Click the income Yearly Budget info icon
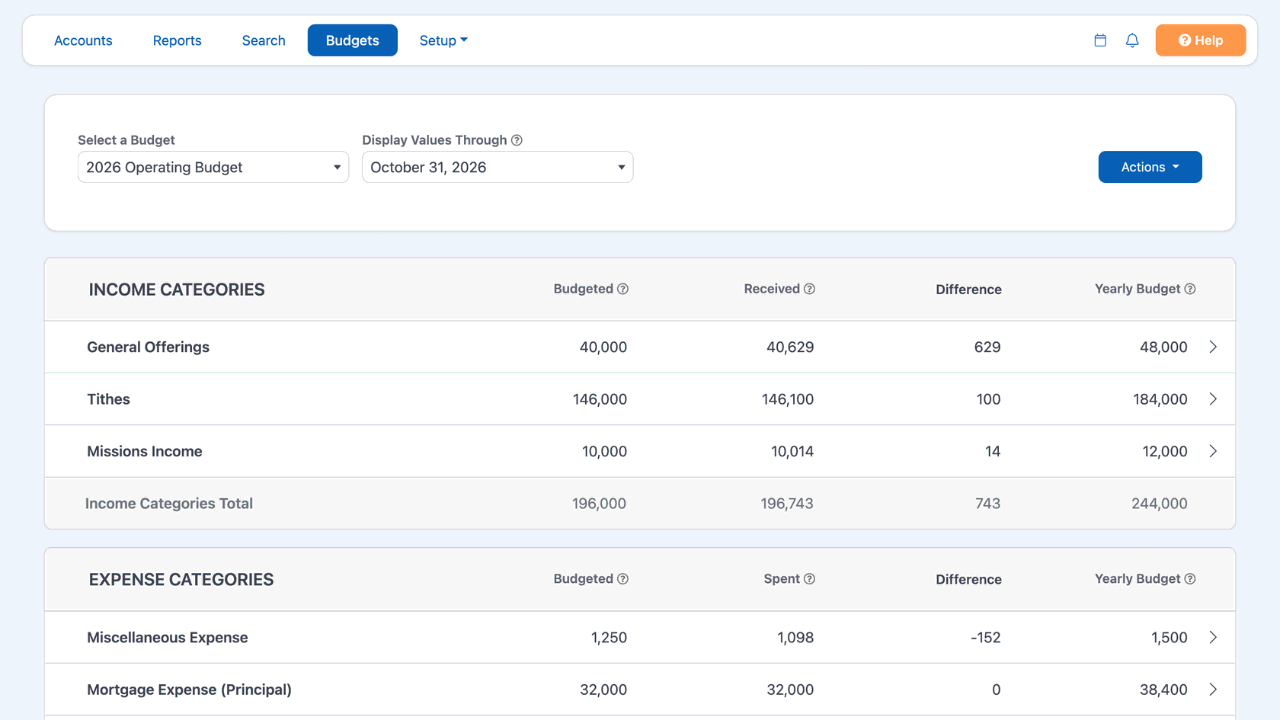The height and width of the screenshot is (720, 1280). tap(1190, 289)
